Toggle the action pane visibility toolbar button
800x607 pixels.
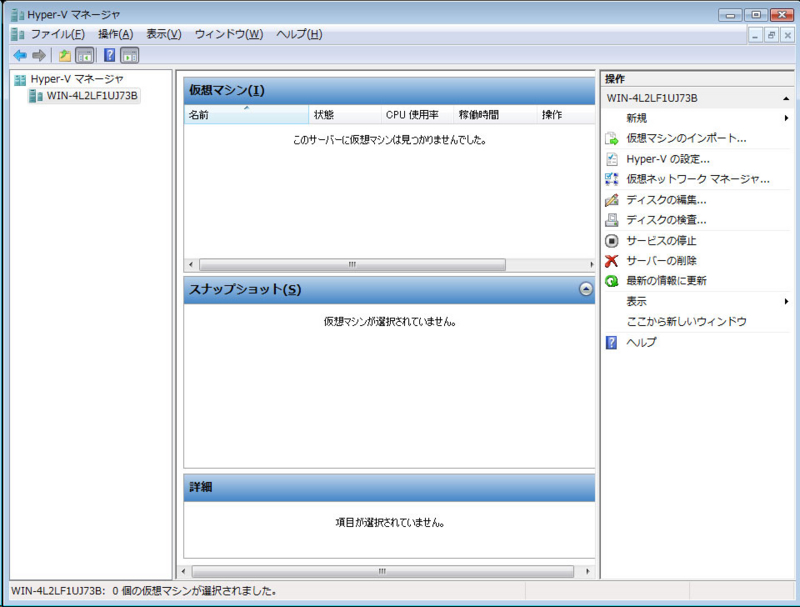pyautogui.click(x=130, y=55)
